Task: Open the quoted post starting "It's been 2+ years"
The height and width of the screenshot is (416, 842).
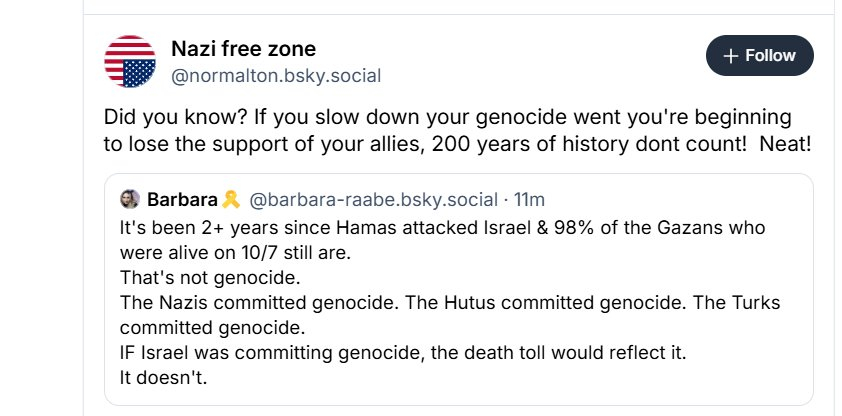Action: click(440, 227)
